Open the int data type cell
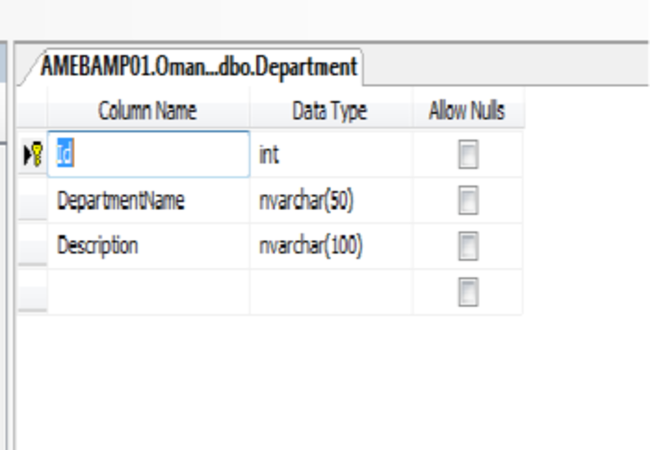Viewport: 650px width, 450px height. pos(330,155)
